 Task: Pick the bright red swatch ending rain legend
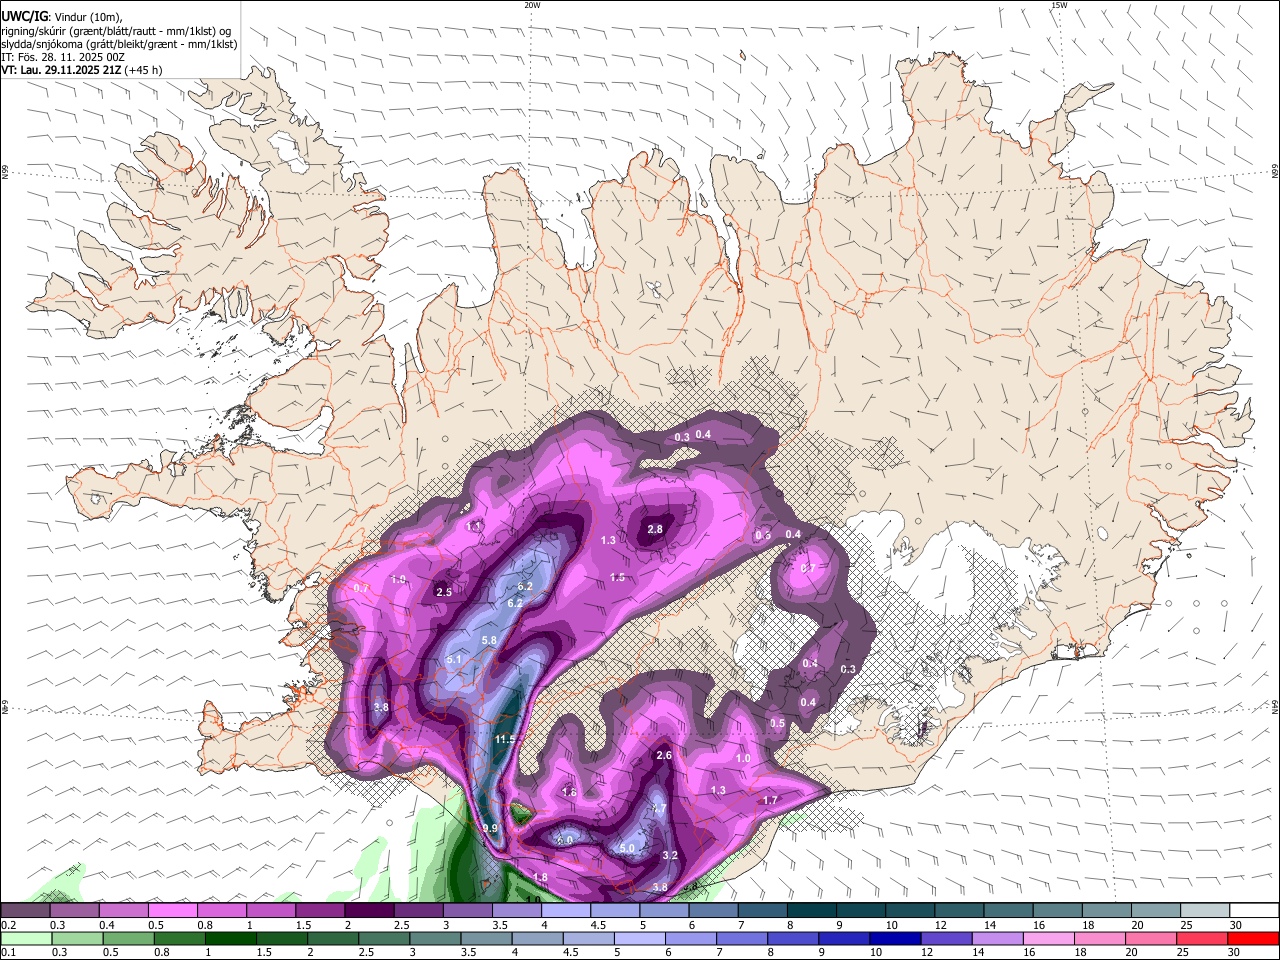pyautogui.click(x=1252, y=939)
